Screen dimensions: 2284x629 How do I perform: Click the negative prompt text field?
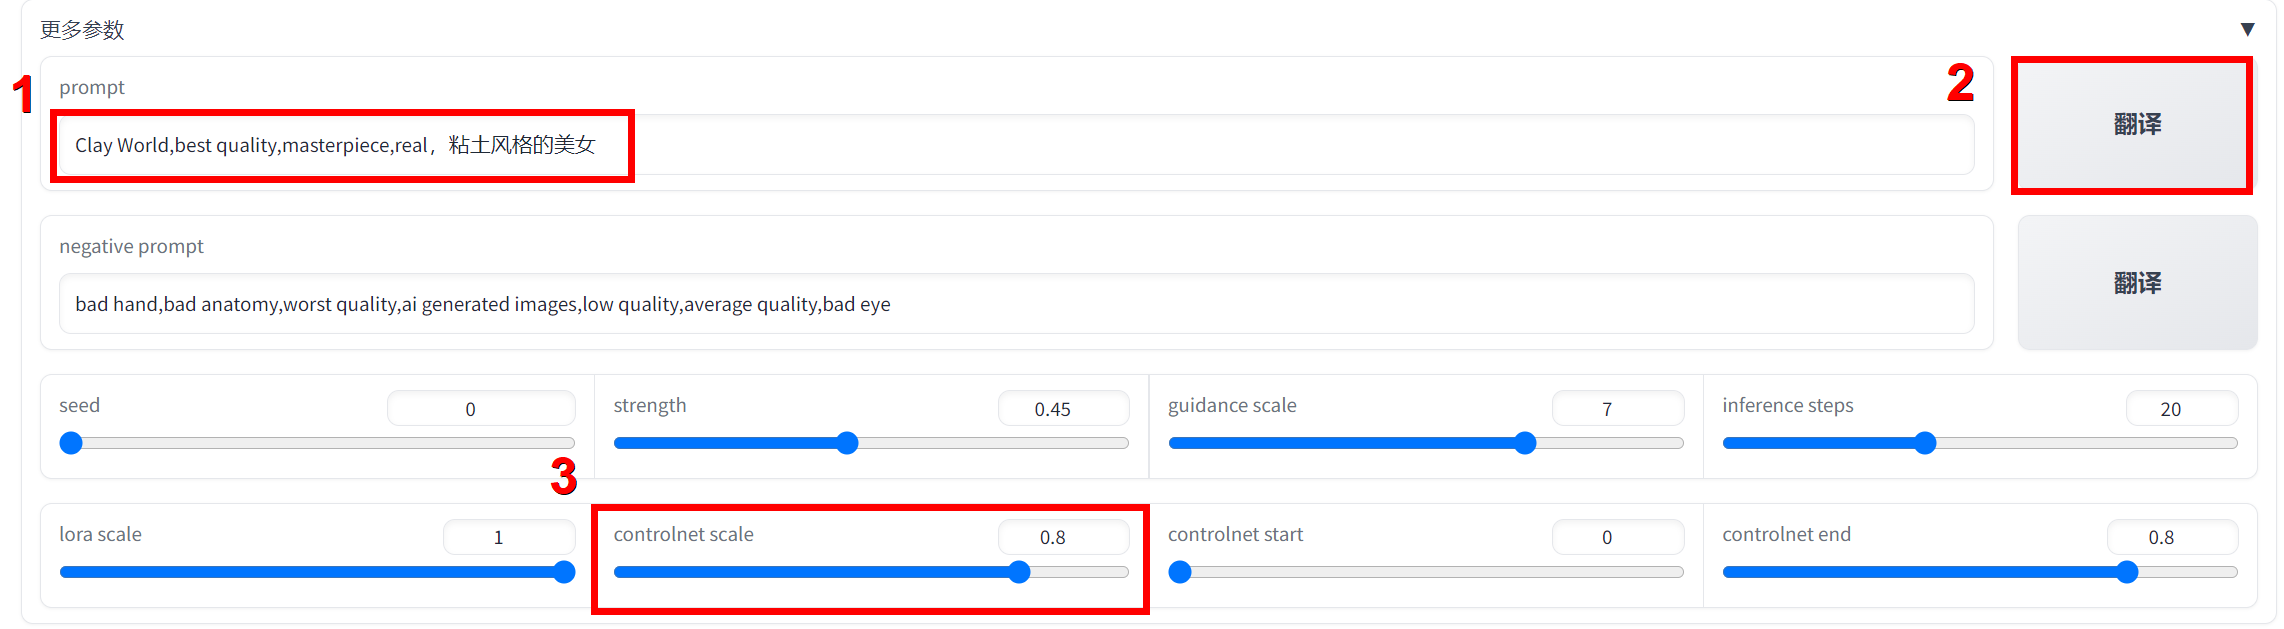[x=1015, y=304]
